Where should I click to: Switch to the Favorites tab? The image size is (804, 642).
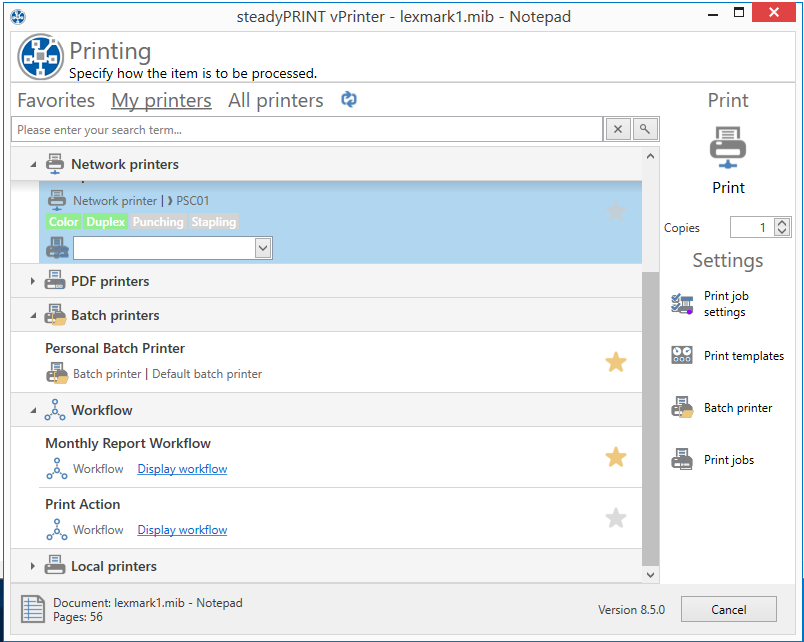tap(56, 100)
